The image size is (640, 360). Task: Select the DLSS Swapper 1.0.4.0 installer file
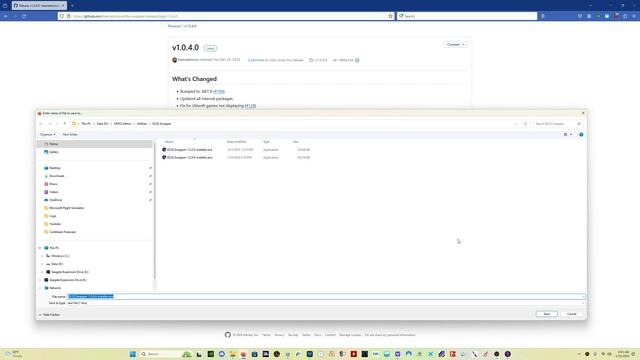pyautogui.click(x=189, y=158)
